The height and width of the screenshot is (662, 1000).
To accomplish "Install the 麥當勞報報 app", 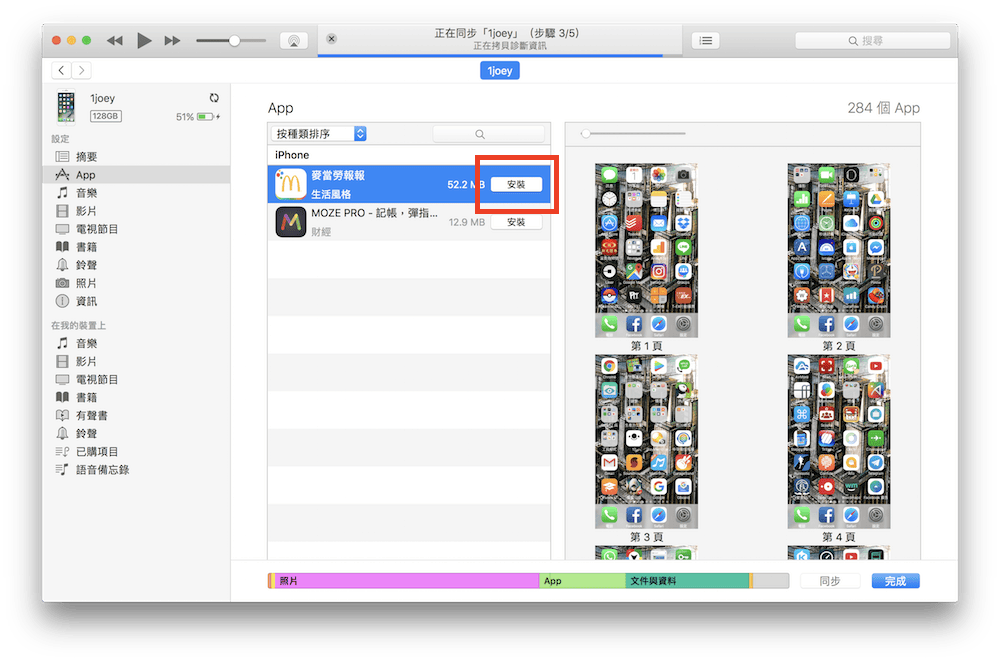I will tap(515, 183).
